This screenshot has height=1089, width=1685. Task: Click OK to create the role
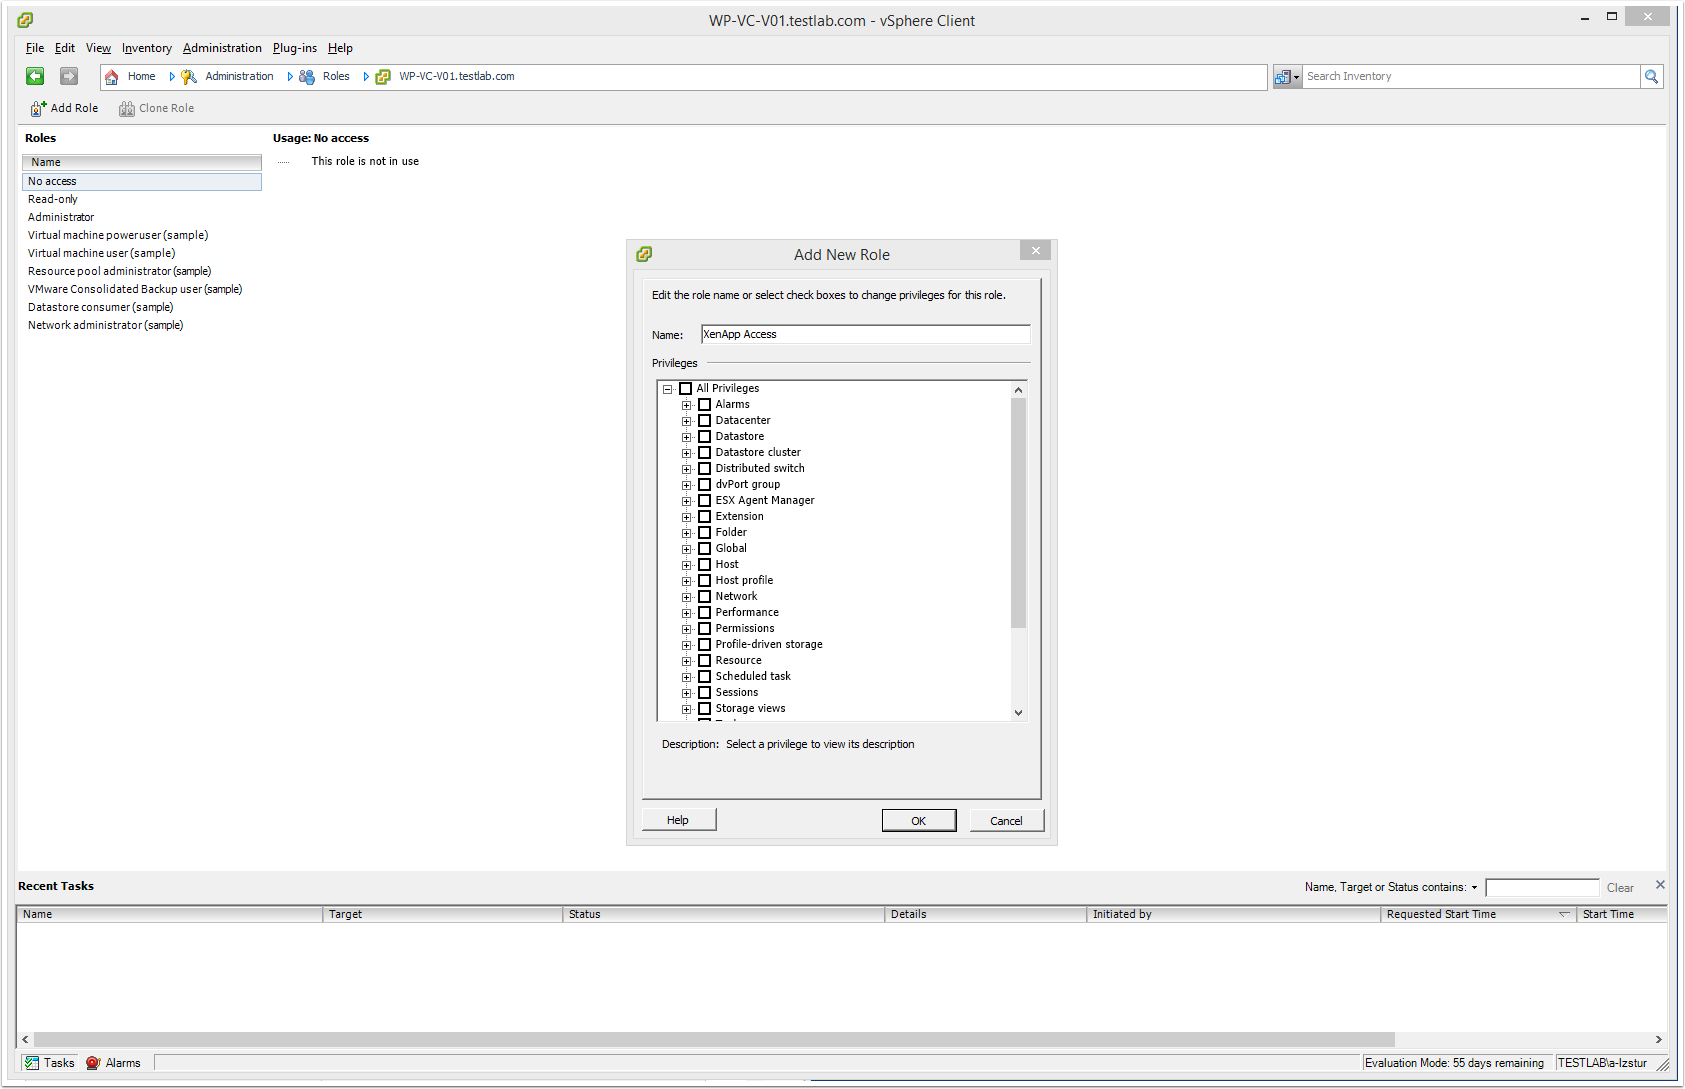click(919, 820)
